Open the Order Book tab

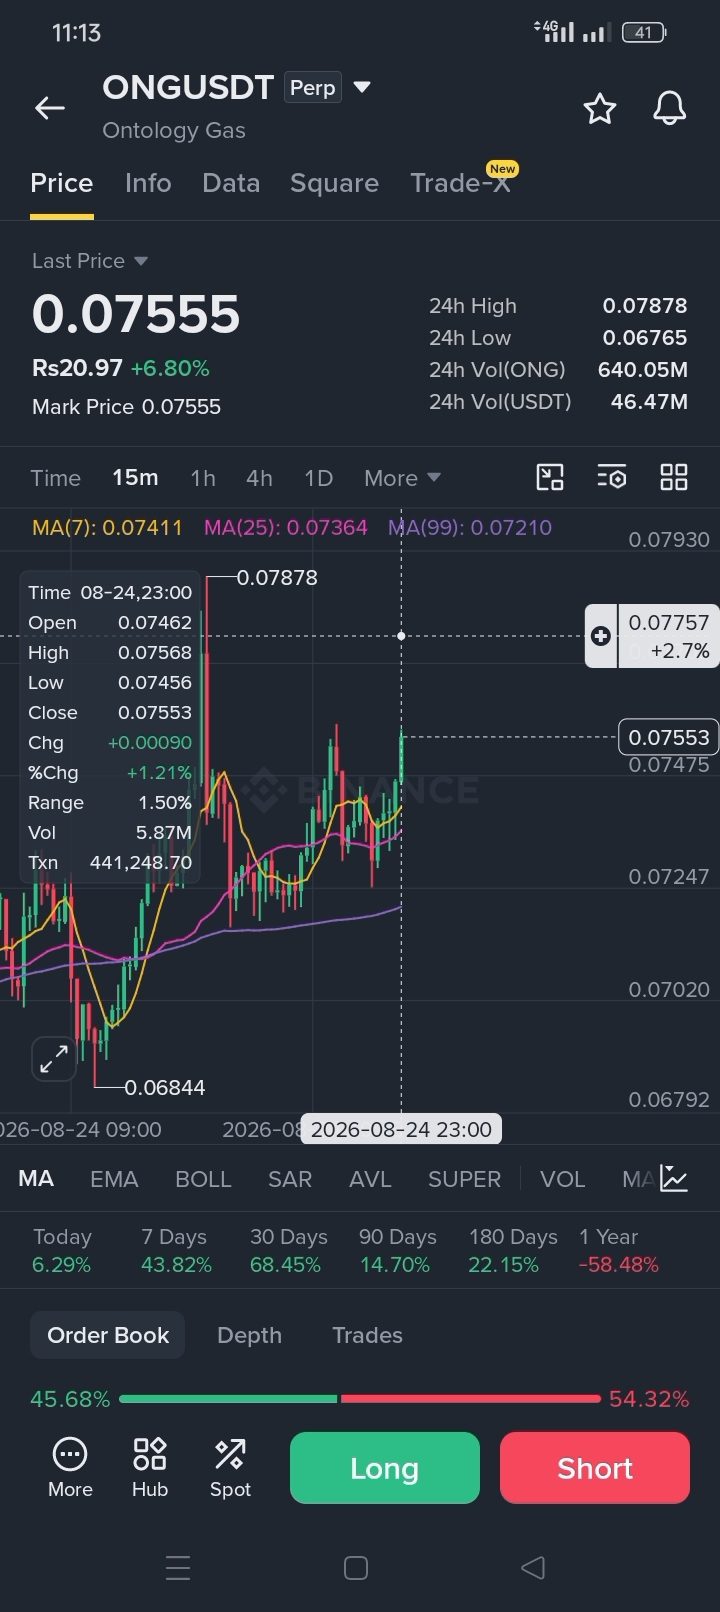(108, 1335)
